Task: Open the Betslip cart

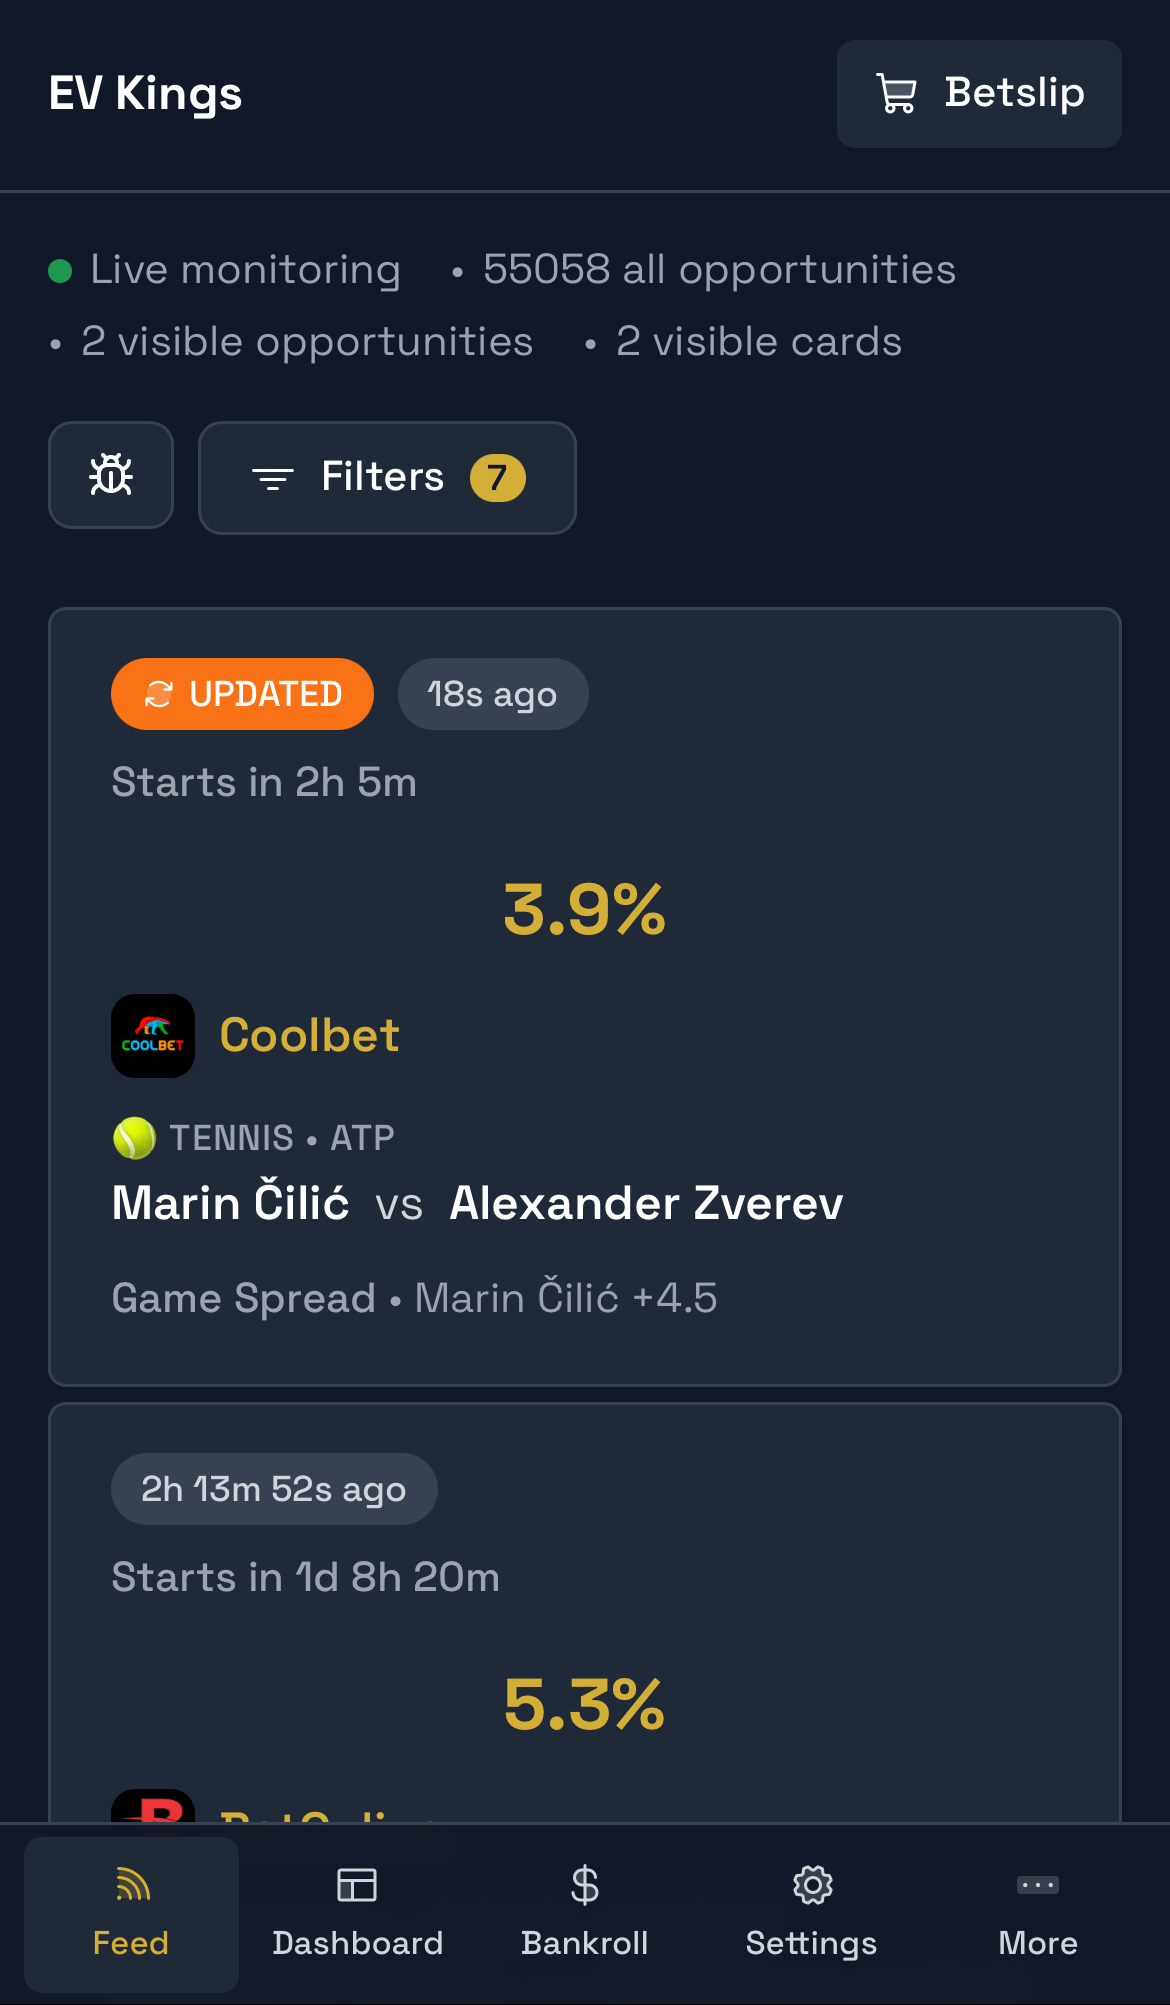Action: click(x=978, y=94)
